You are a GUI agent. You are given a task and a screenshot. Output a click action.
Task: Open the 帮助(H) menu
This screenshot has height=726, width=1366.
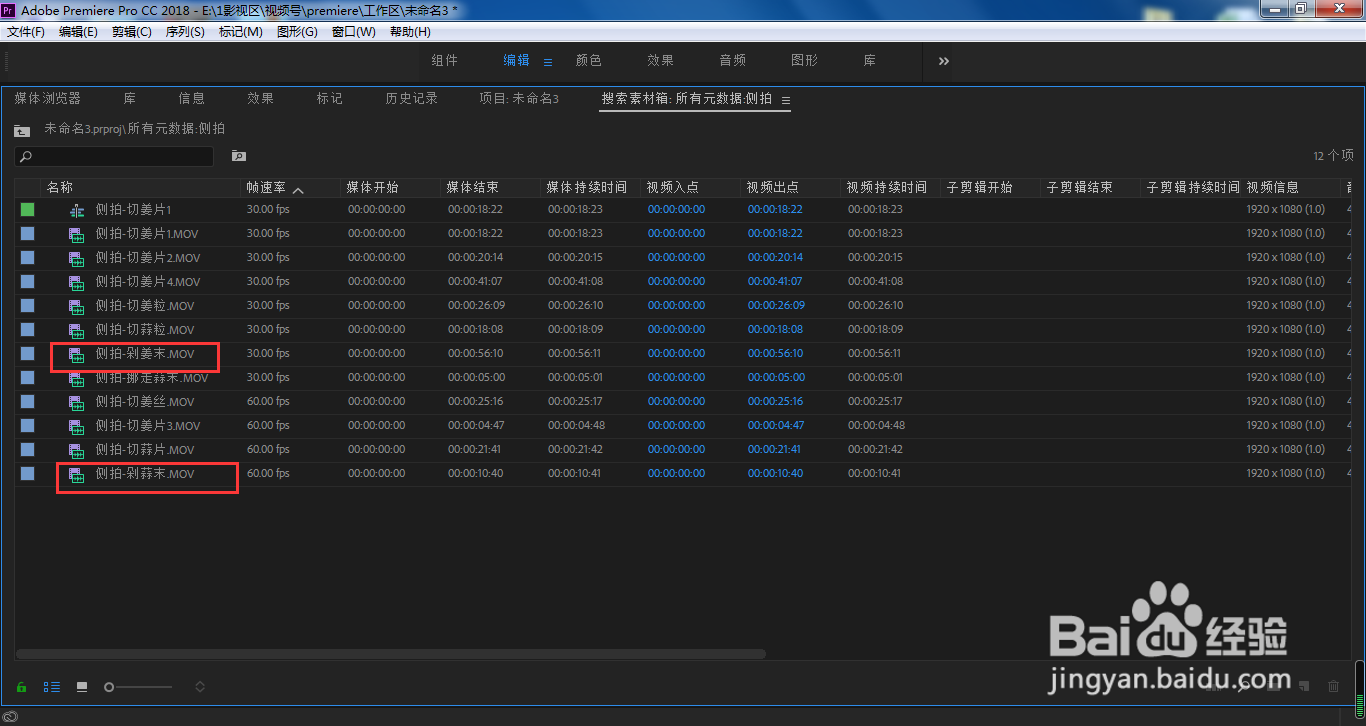410,32
